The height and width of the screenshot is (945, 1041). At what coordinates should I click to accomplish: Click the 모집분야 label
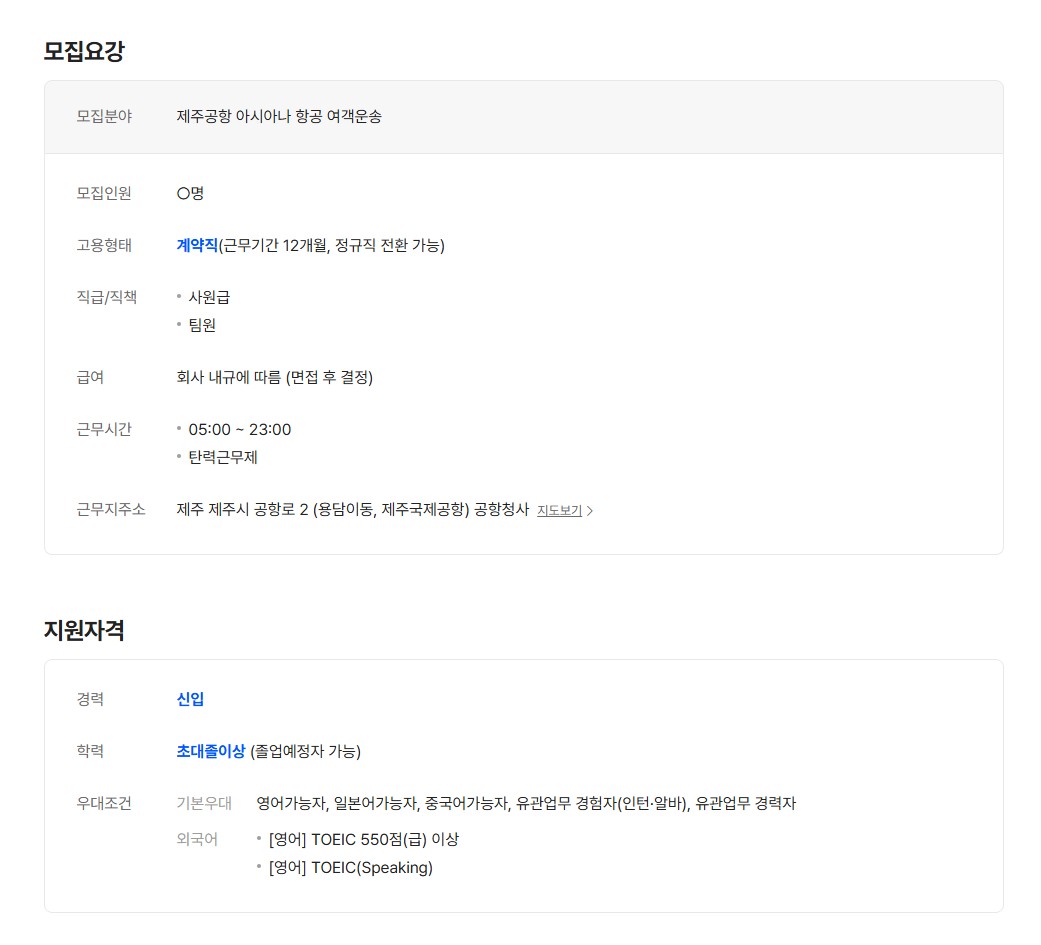[x=104, y=116]
